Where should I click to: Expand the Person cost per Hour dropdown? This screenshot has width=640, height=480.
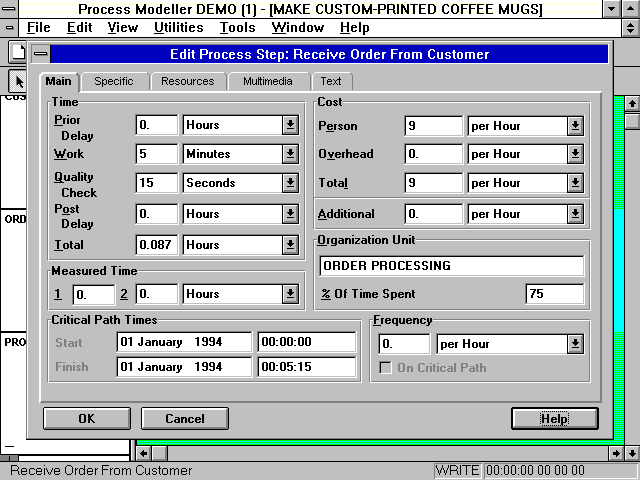(575, 126)
